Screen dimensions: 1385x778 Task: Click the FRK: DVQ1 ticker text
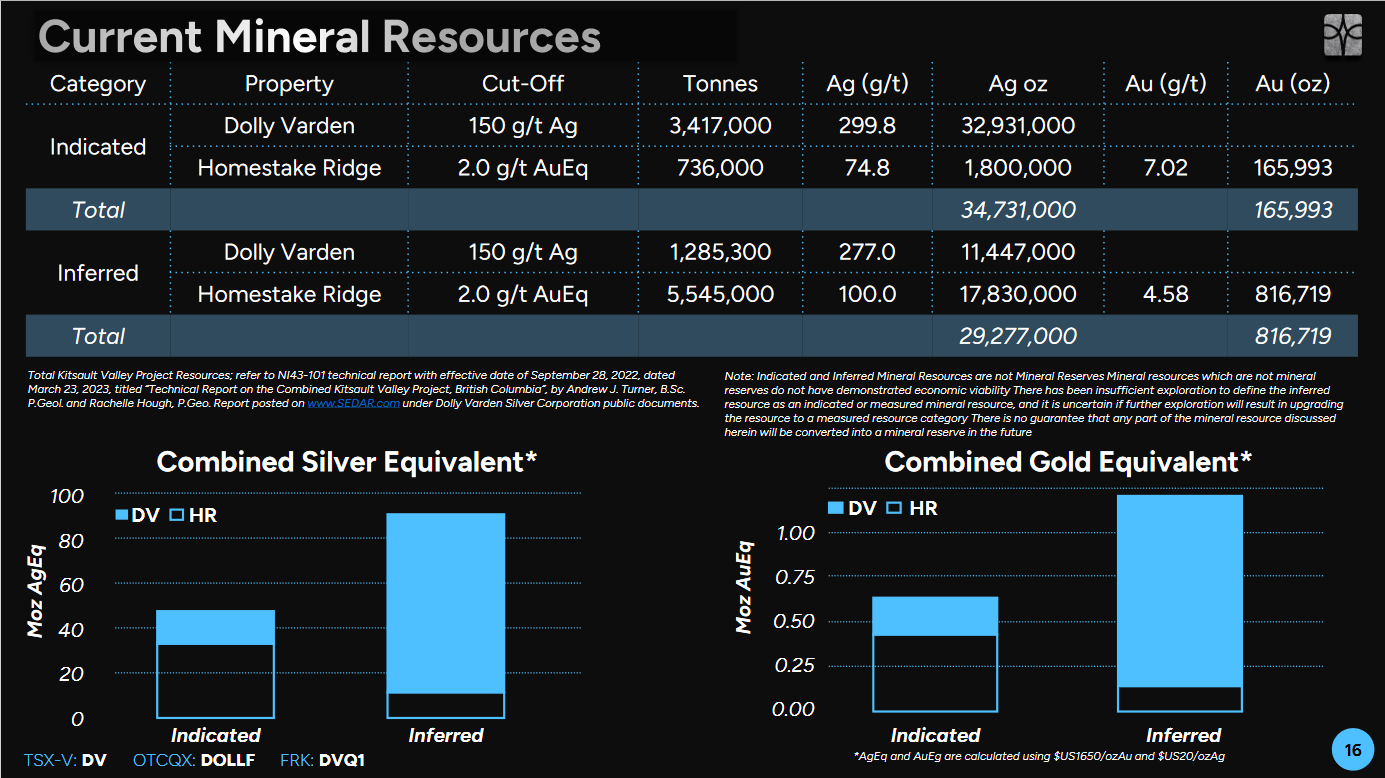[x=322, y=760]
